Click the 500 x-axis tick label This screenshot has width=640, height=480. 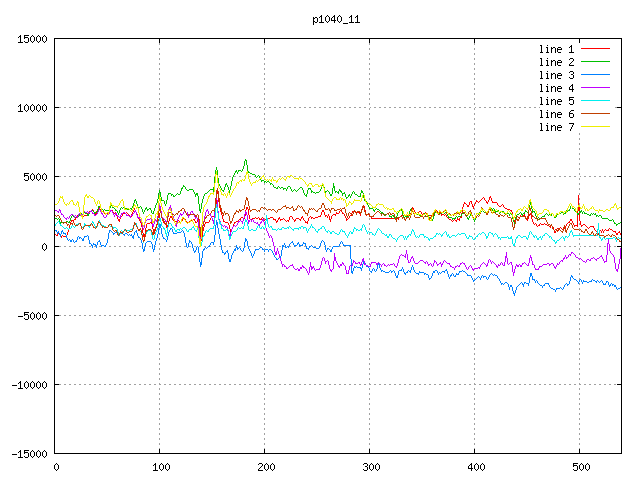(579, 467)
